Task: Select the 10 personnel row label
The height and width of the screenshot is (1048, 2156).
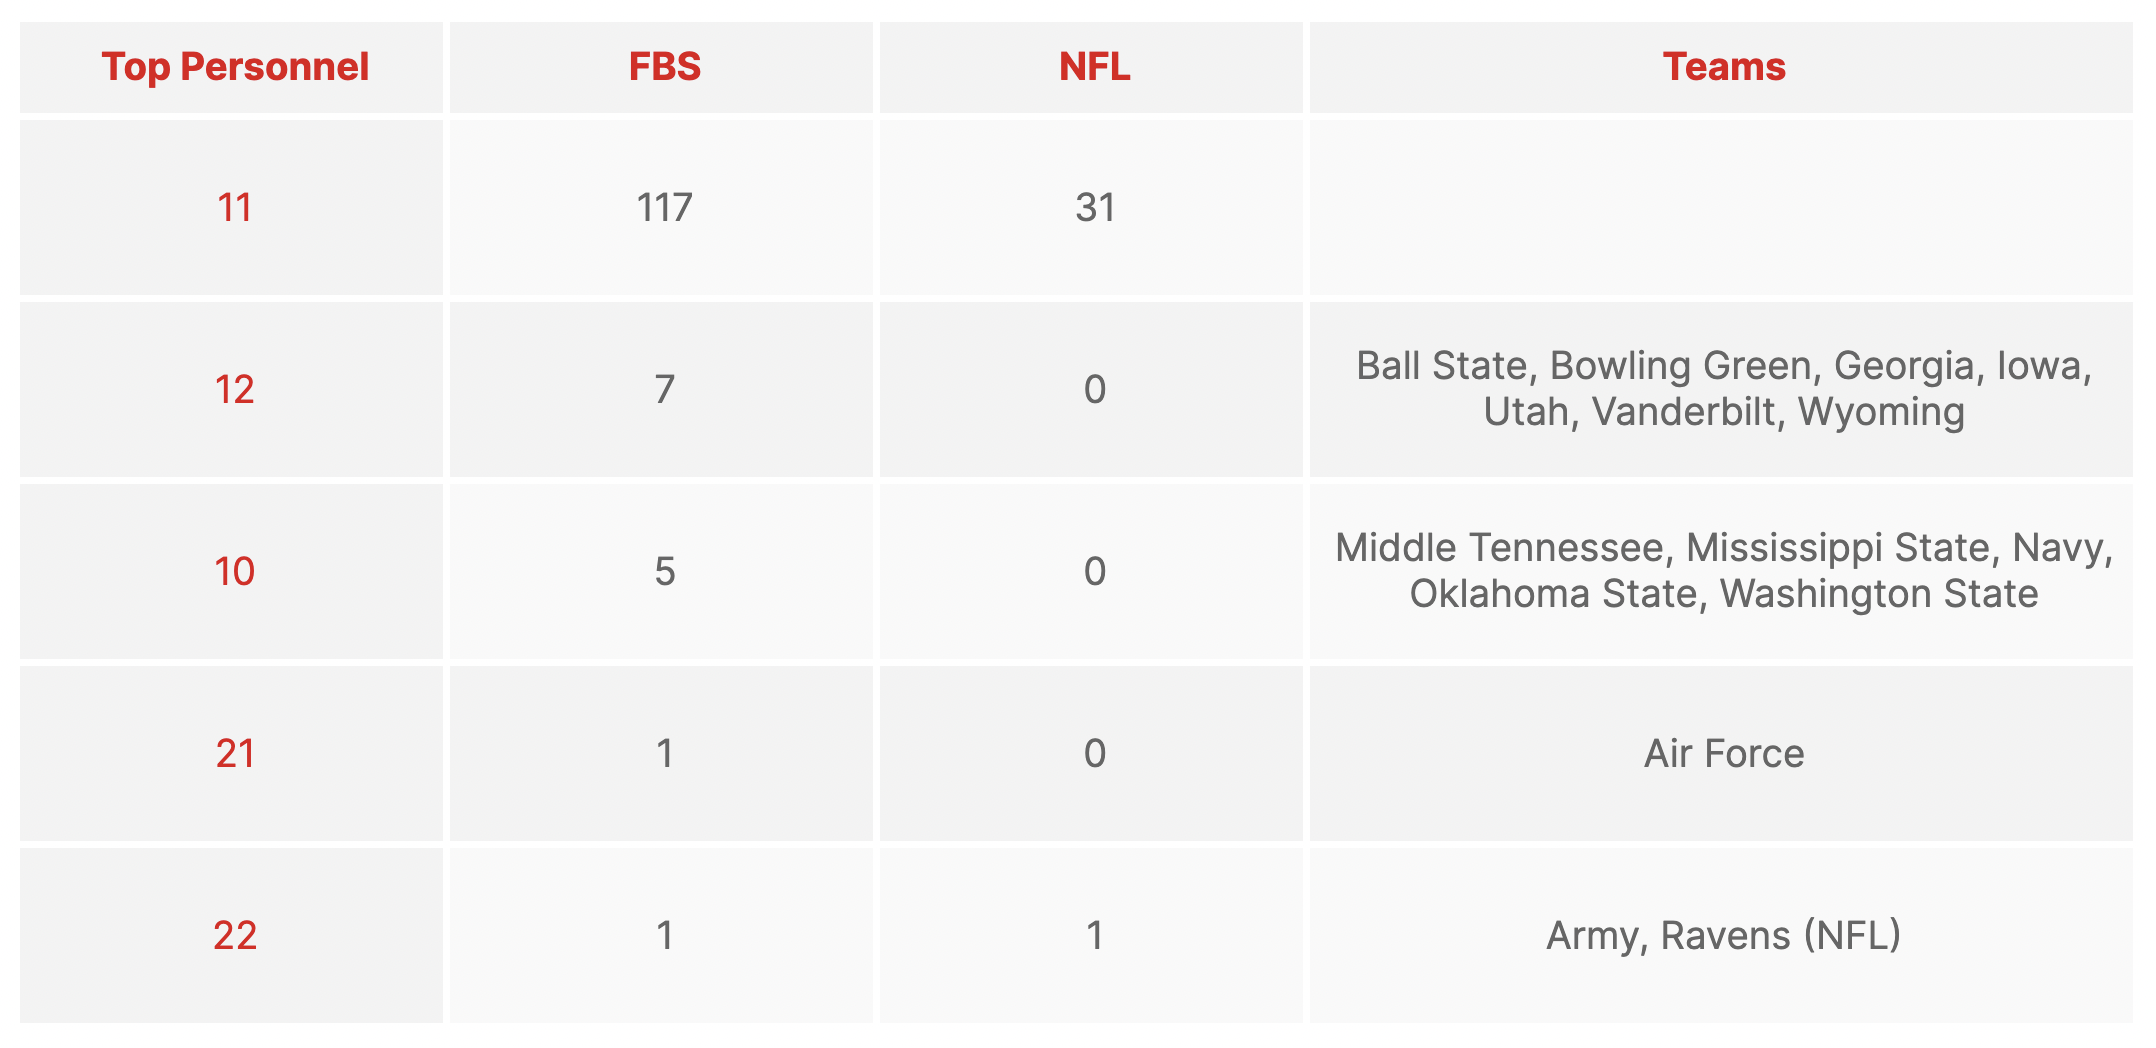Action: [x=235, y=571]
